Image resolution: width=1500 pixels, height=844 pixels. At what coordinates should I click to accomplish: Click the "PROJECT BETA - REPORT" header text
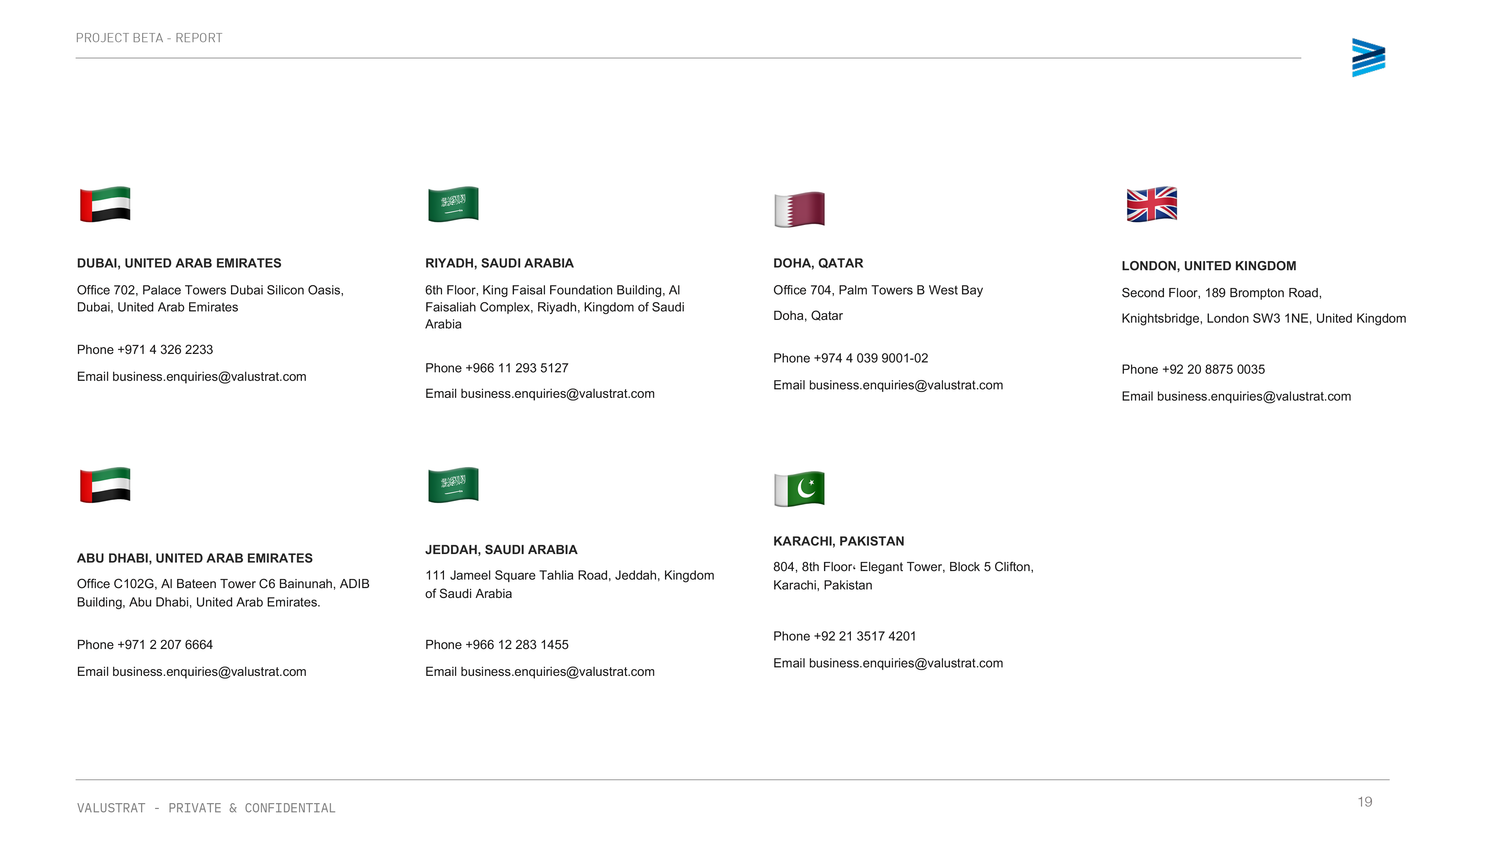point(149,38)
